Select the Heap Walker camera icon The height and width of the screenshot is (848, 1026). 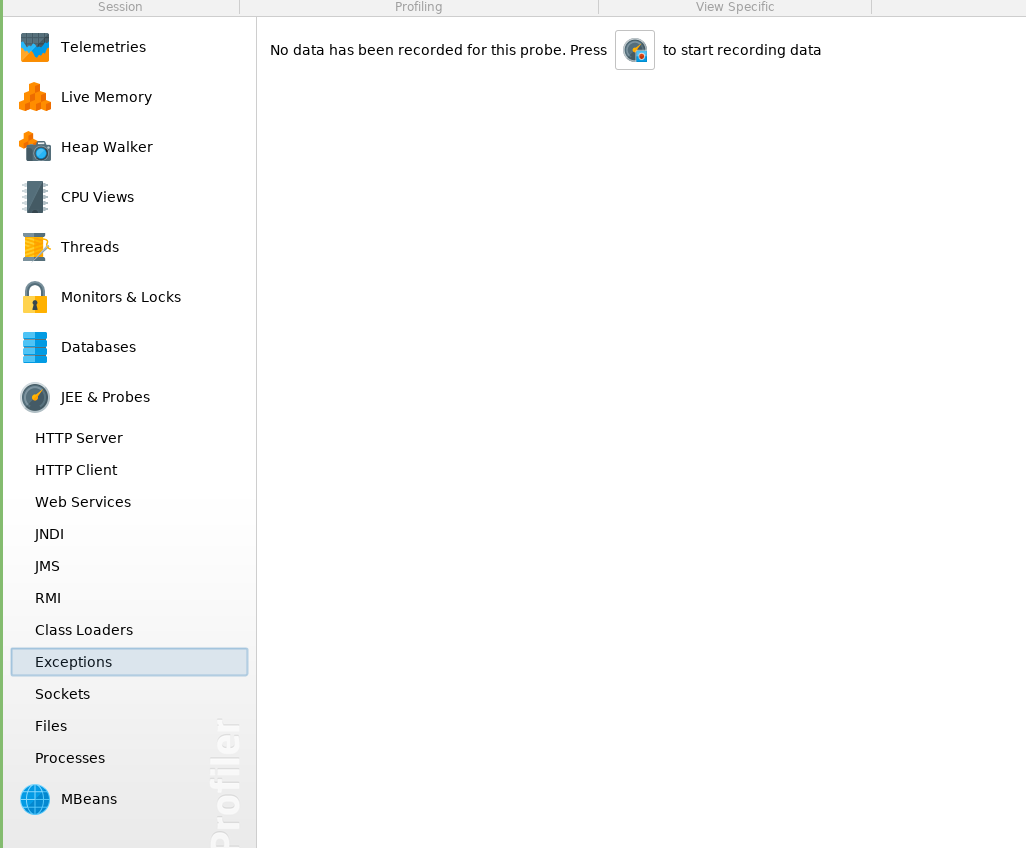click(35, 147)
